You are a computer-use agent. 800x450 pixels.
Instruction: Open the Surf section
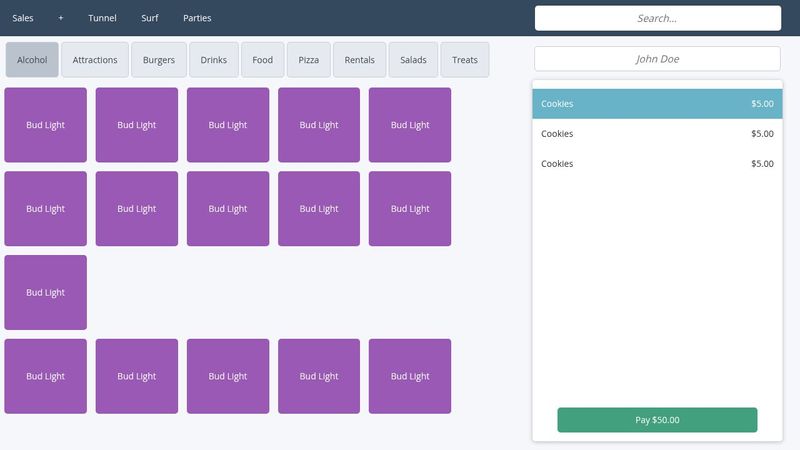click(x=150, y=18)
